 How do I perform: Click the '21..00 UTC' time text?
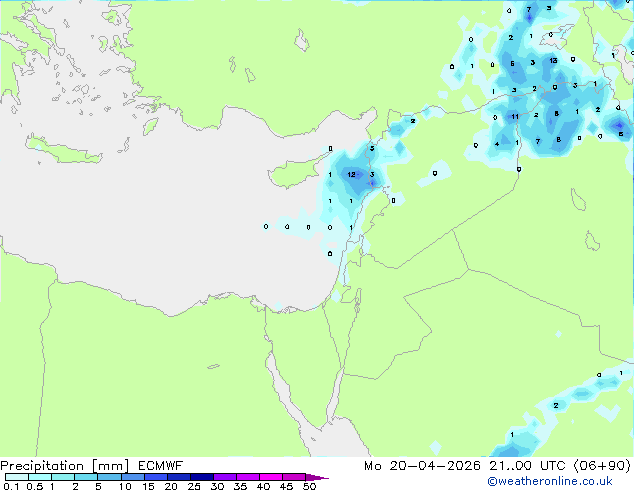(527, 466)
